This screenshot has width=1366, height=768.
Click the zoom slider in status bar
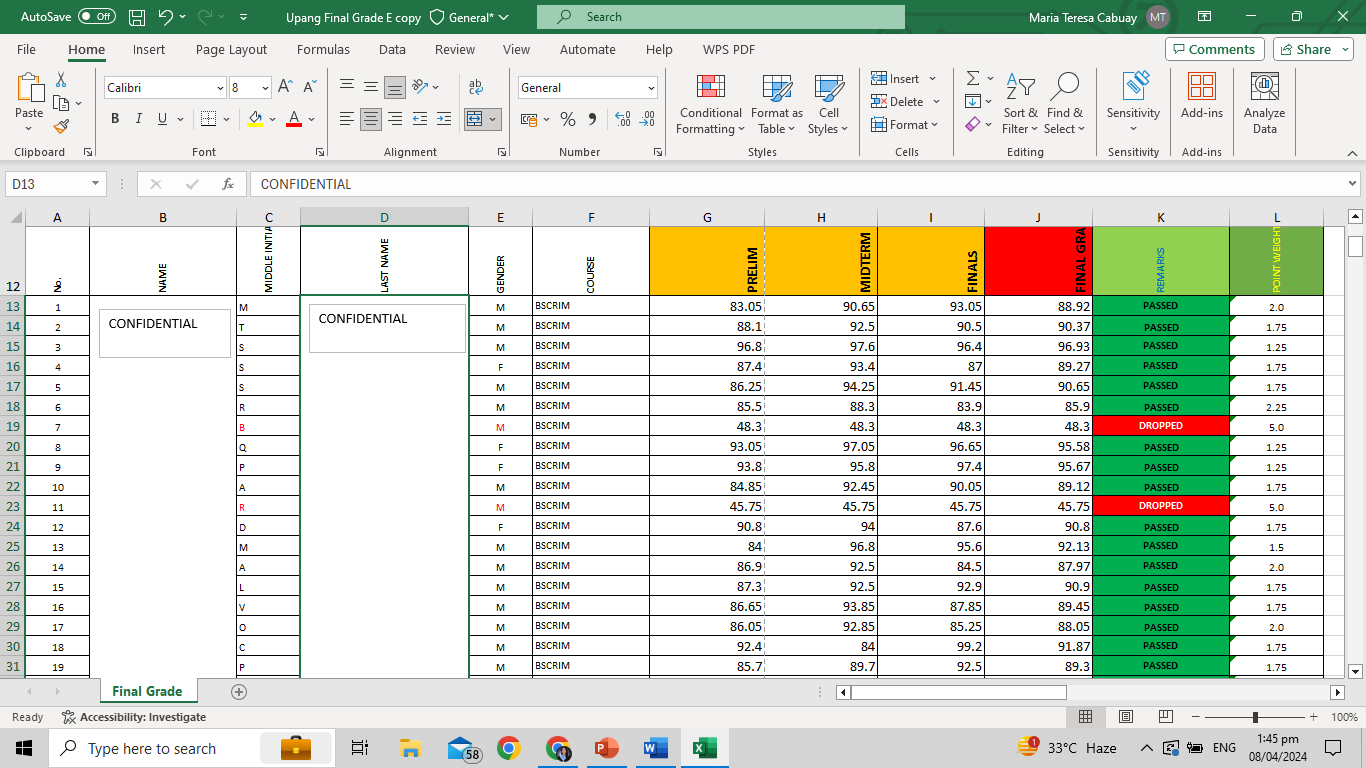click(x=1255, y=717)
